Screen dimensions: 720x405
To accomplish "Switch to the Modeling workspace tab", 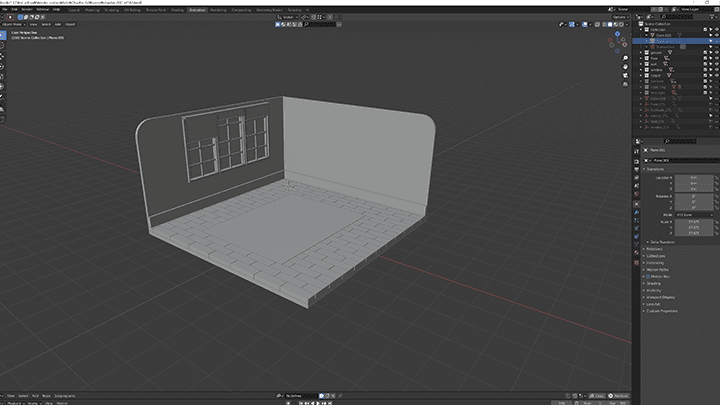I will [x=92, y=10].
